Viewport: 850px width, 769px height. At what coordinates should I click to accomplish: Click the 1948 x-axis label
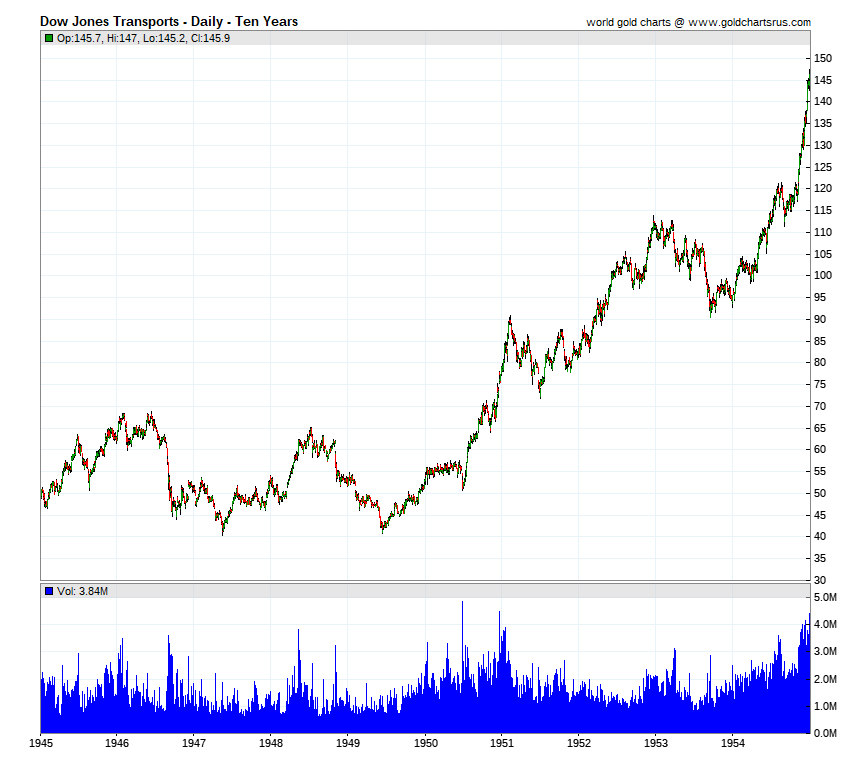click(x=271, y=743)
